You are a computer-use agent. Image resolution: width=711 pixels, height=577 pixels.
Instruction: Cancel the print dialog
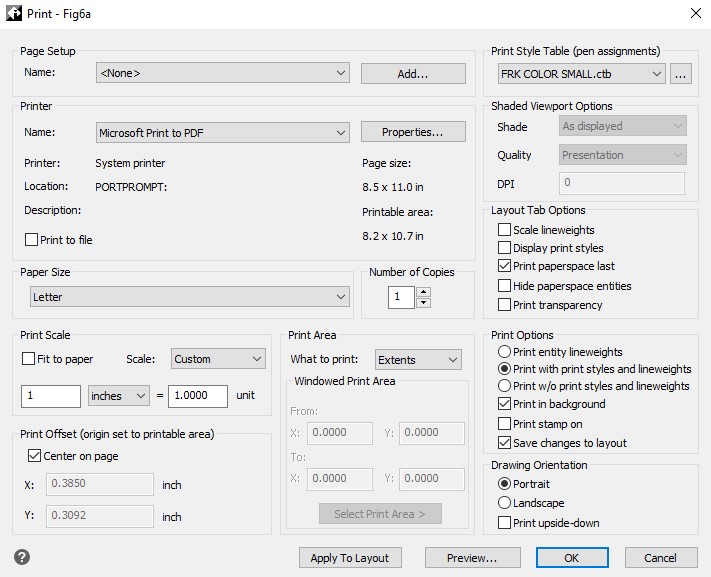[x=661, y=557]
